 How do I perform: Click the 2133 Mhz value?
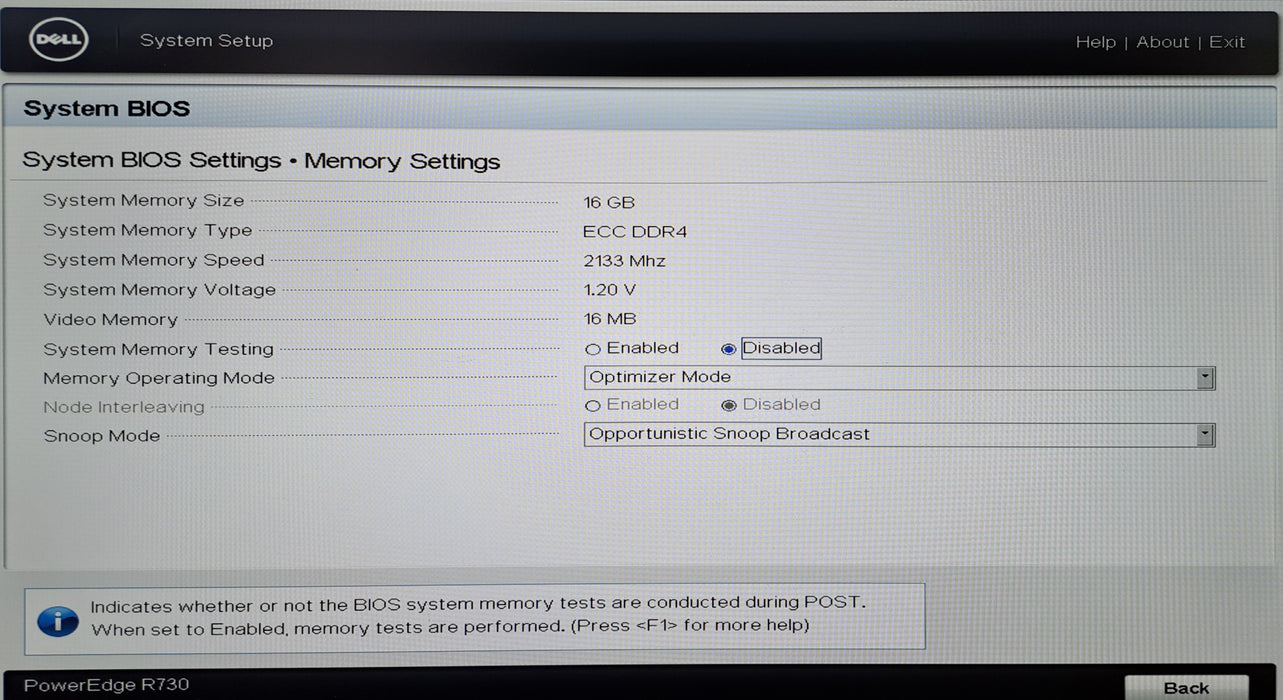[x=624, y=261]
